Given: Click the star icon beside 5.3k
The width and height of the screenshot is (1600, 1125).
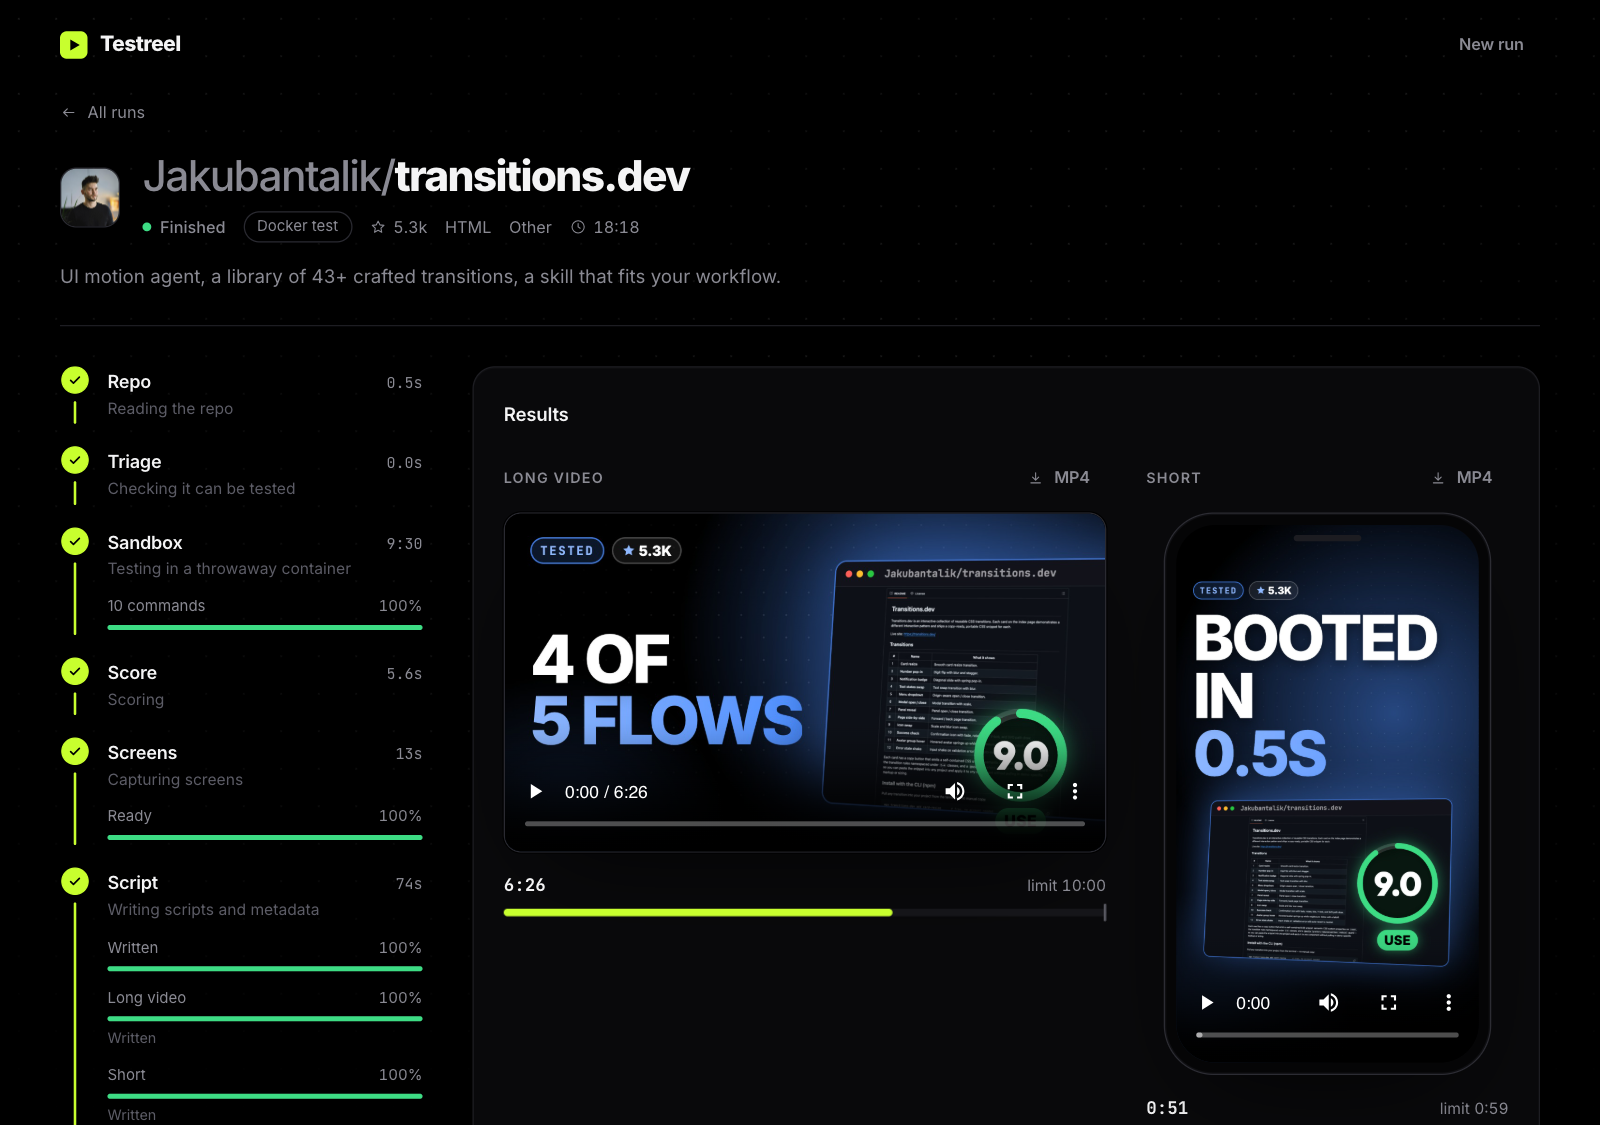Looking at the screenshot, I should [378, 228].
